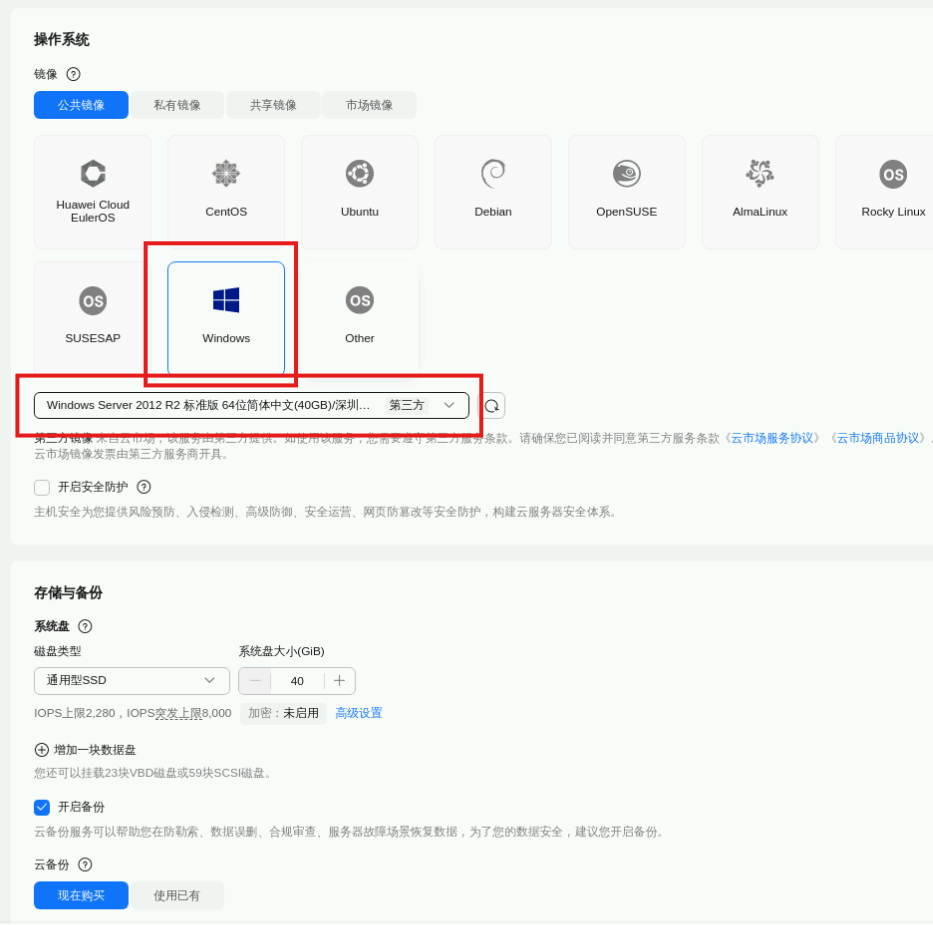Choose the CentOS operating system icon
The image size is (933, 925).
[226, 174]
